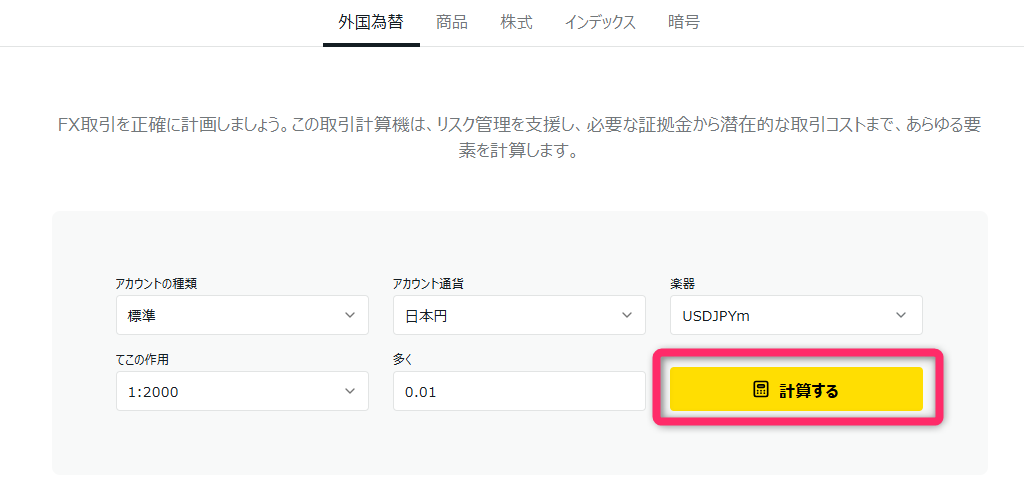Click the てこの作用 field label
Image resolution: width=1024 pixels, height=499 pixels.
coord(149,360)
